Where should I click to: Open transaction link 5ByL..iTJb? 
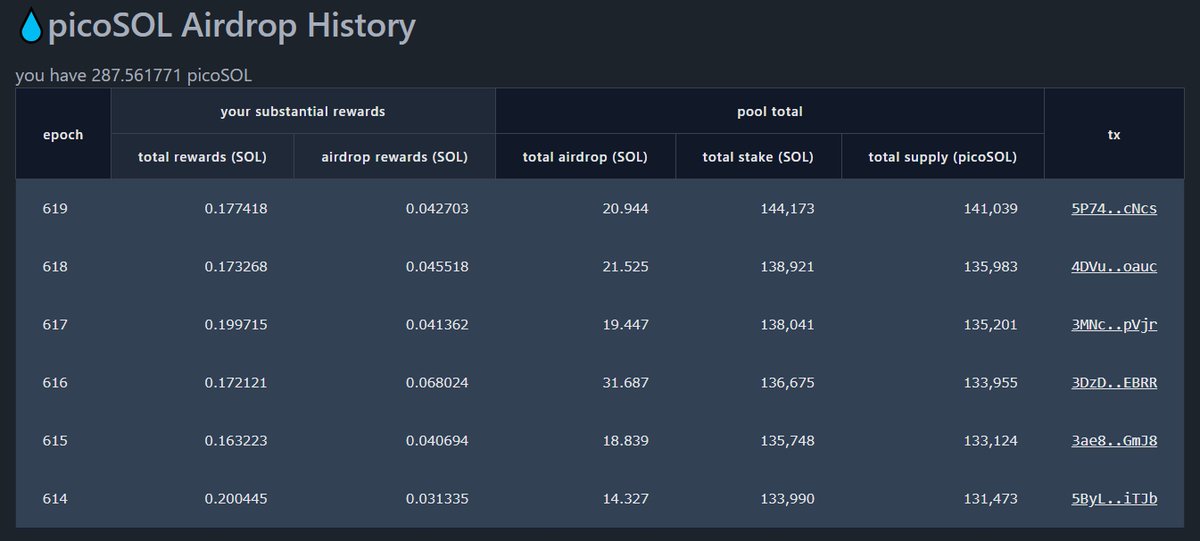click(x=1114, y=499)
